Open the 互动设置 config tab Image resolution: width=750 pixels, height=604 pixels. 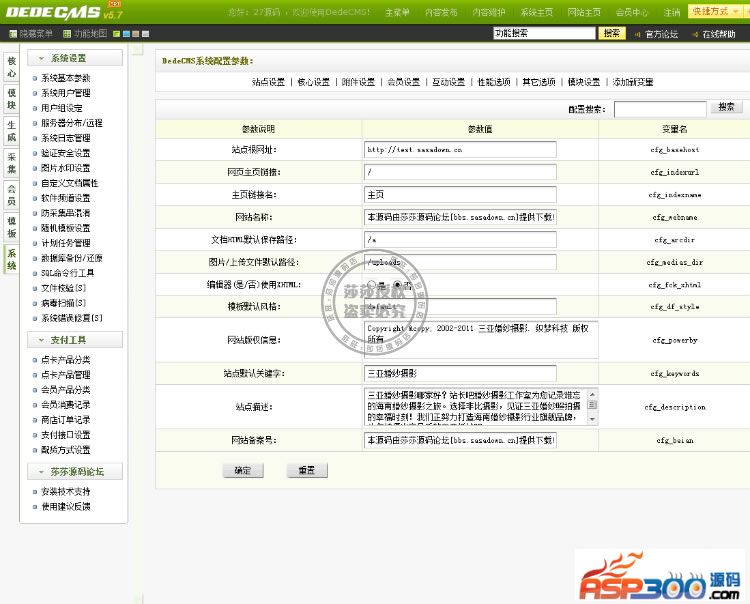click(448, 82)
